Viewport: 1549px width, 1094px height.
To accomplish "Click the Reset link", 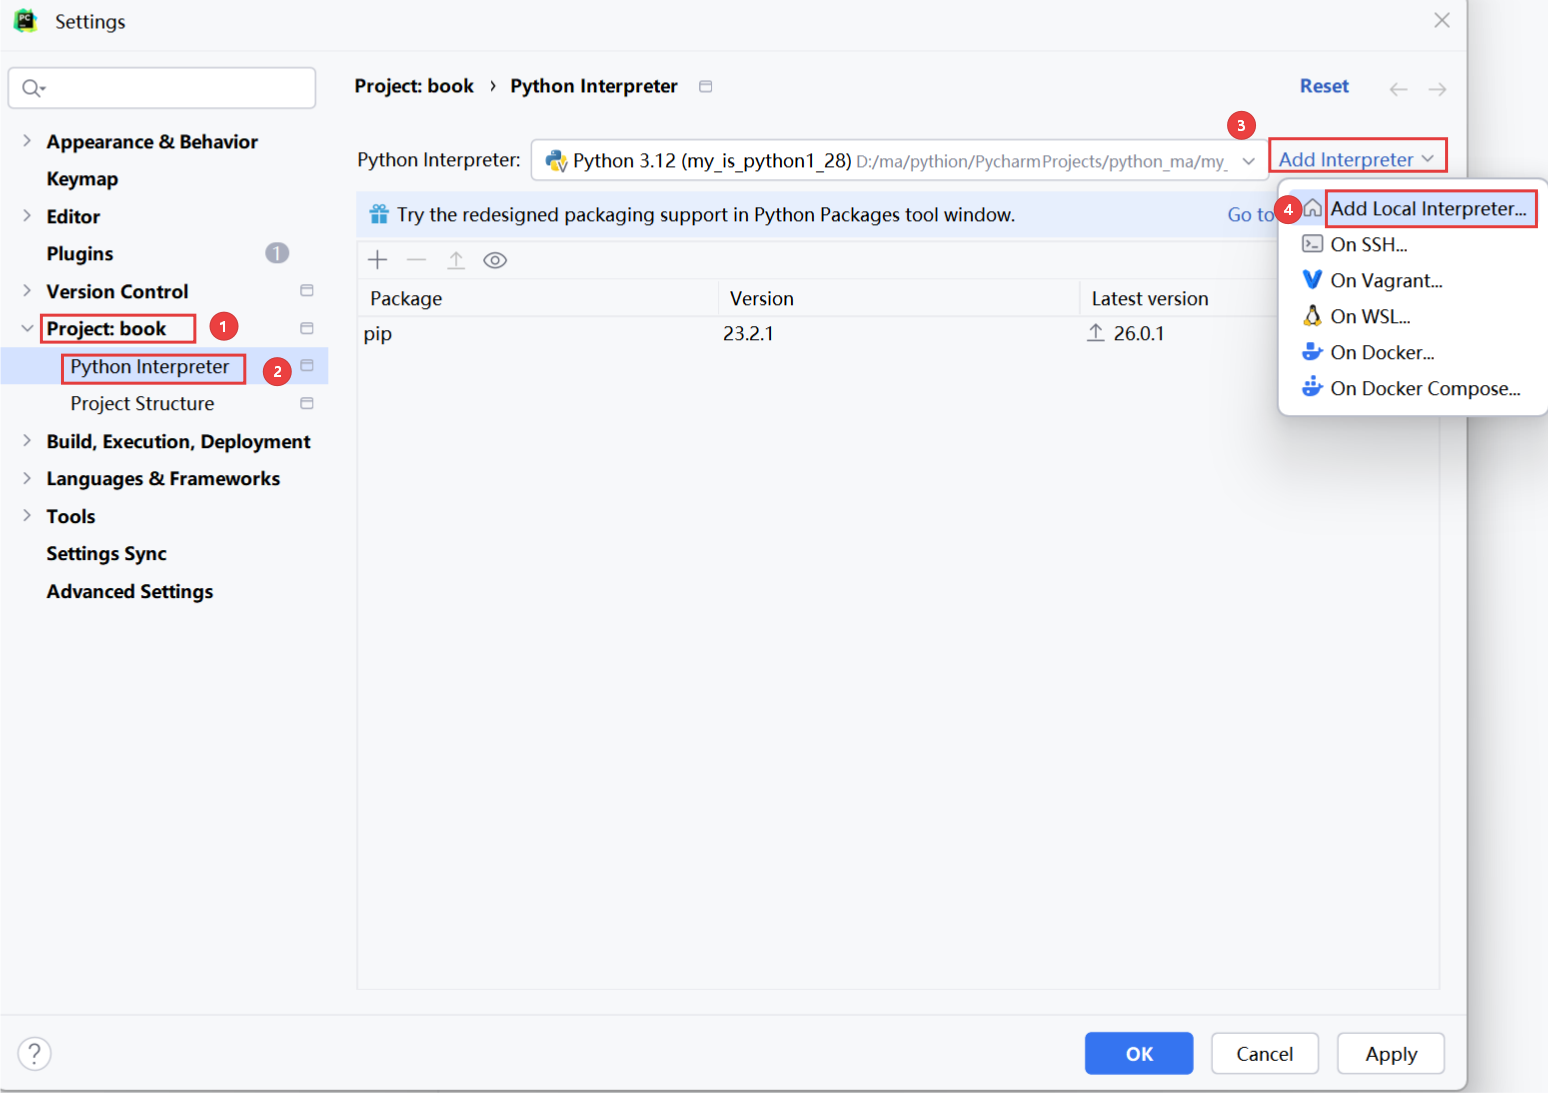I will click(x=1323, y=86).
